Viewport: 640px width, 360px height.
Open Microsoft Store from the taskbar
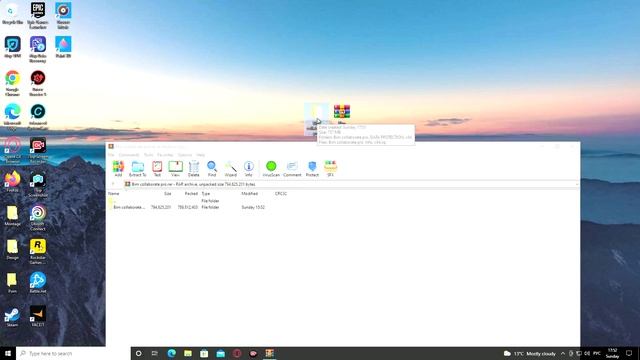tap(204, 353)
